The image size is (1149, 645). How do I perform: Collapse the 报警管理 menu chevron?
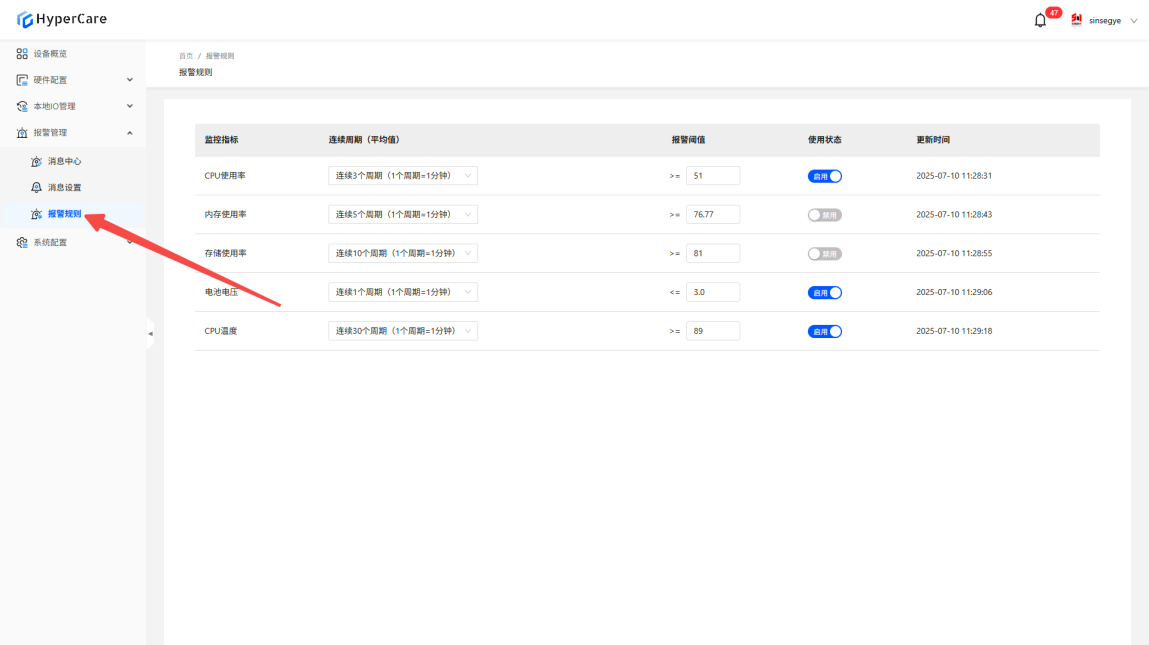coord(130,133)
